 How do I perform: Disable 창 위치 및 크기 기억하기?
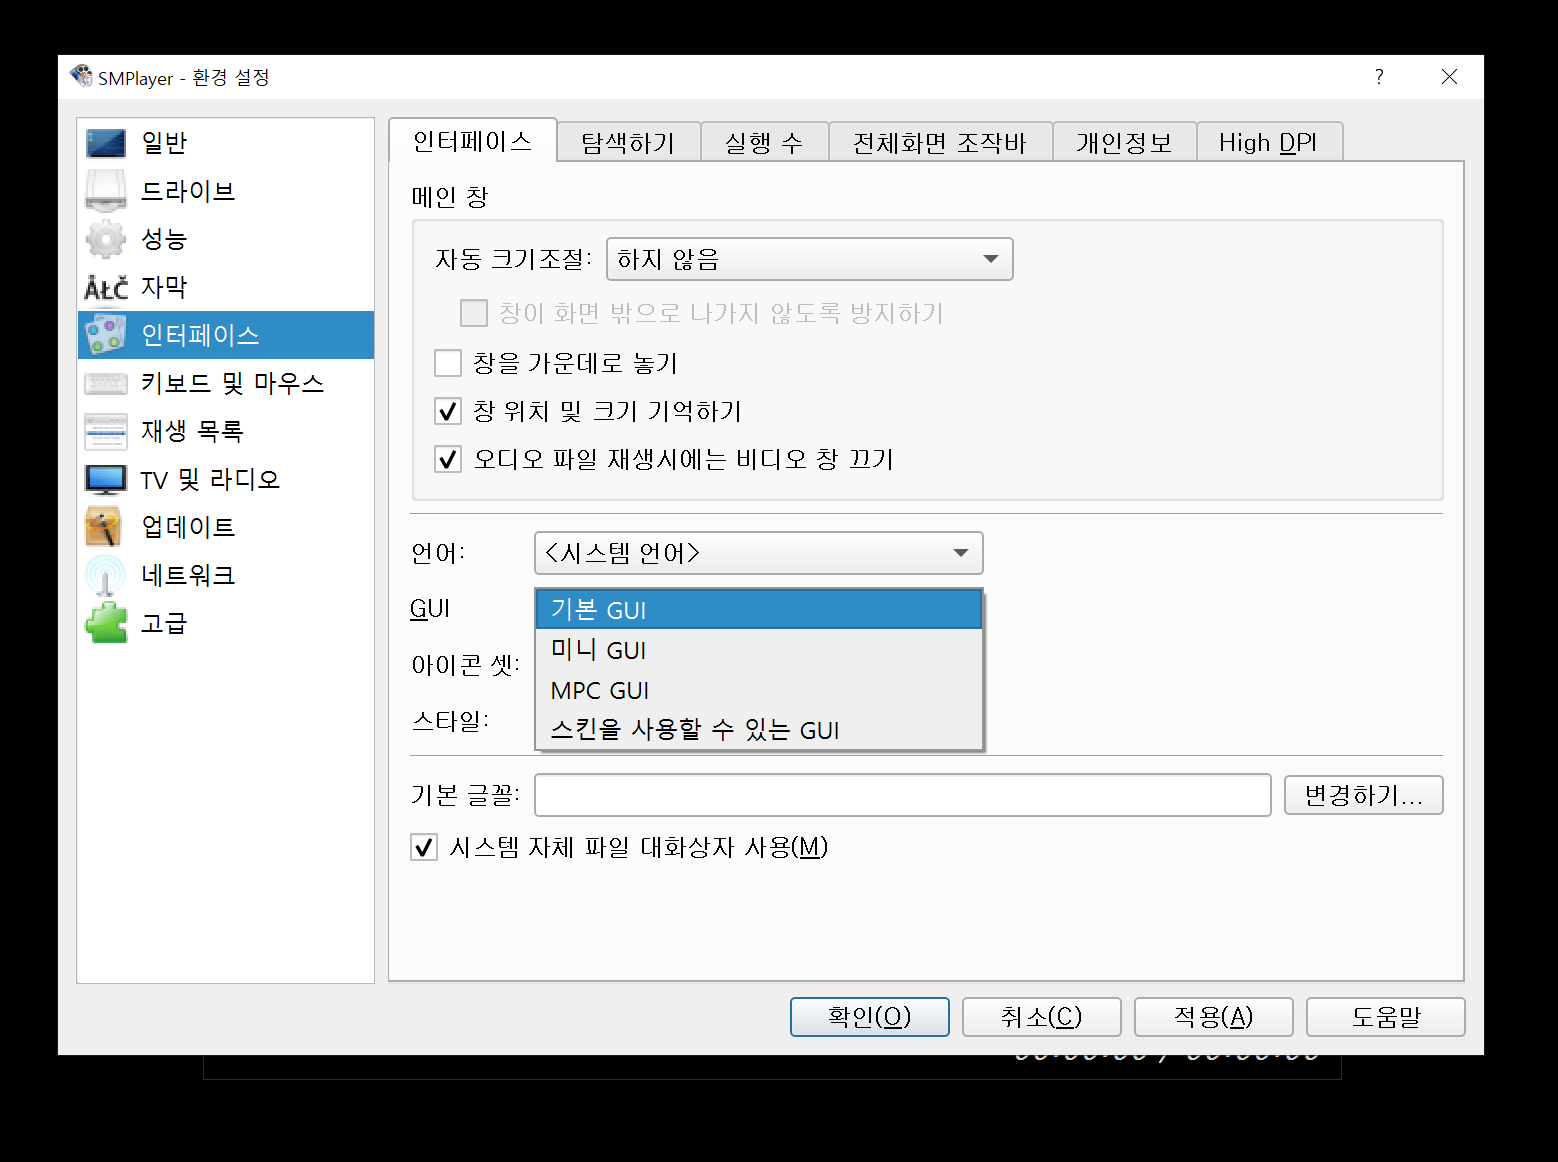[x=447, y=411]
